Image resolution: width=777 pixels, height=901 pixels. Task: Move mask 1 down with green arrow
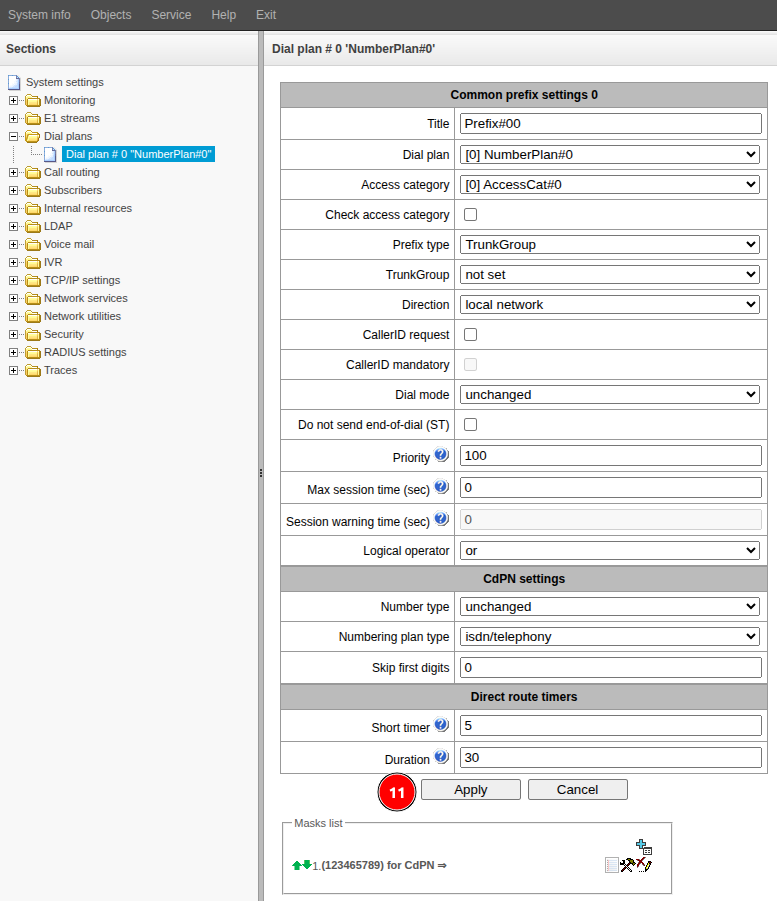(307, 864)
